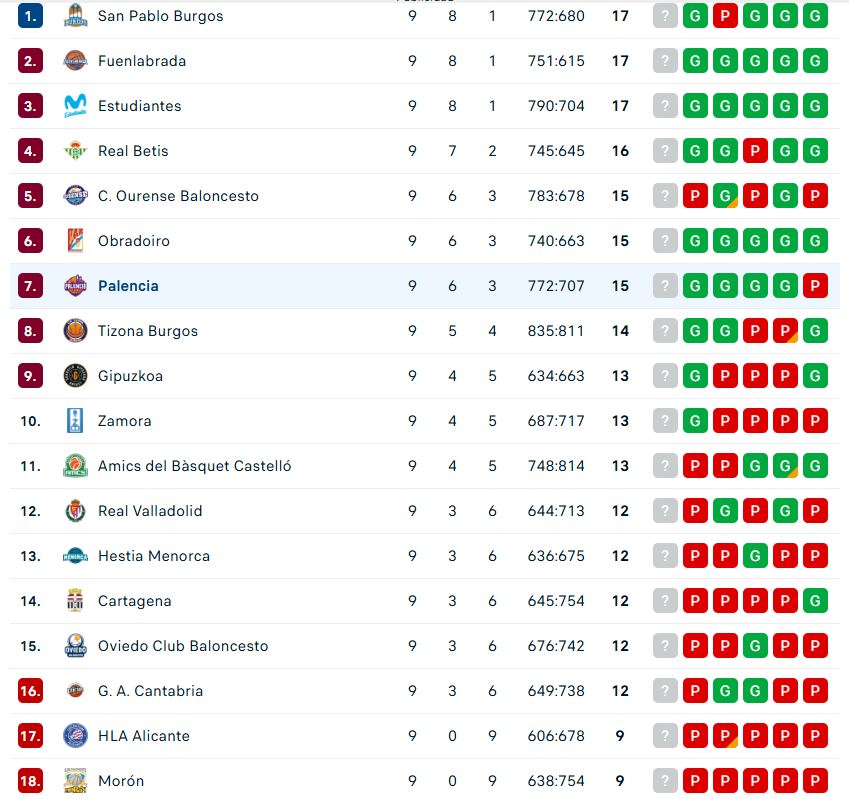Viewport: 849px width, 799px height.
Task: Click Palencia's most recent red P result
Action: click(815, 286)
